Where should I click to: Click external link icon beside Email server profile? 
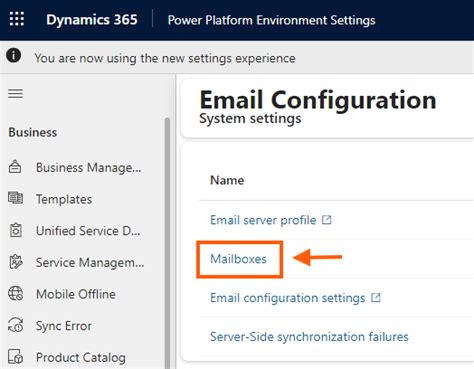[327, 220]
